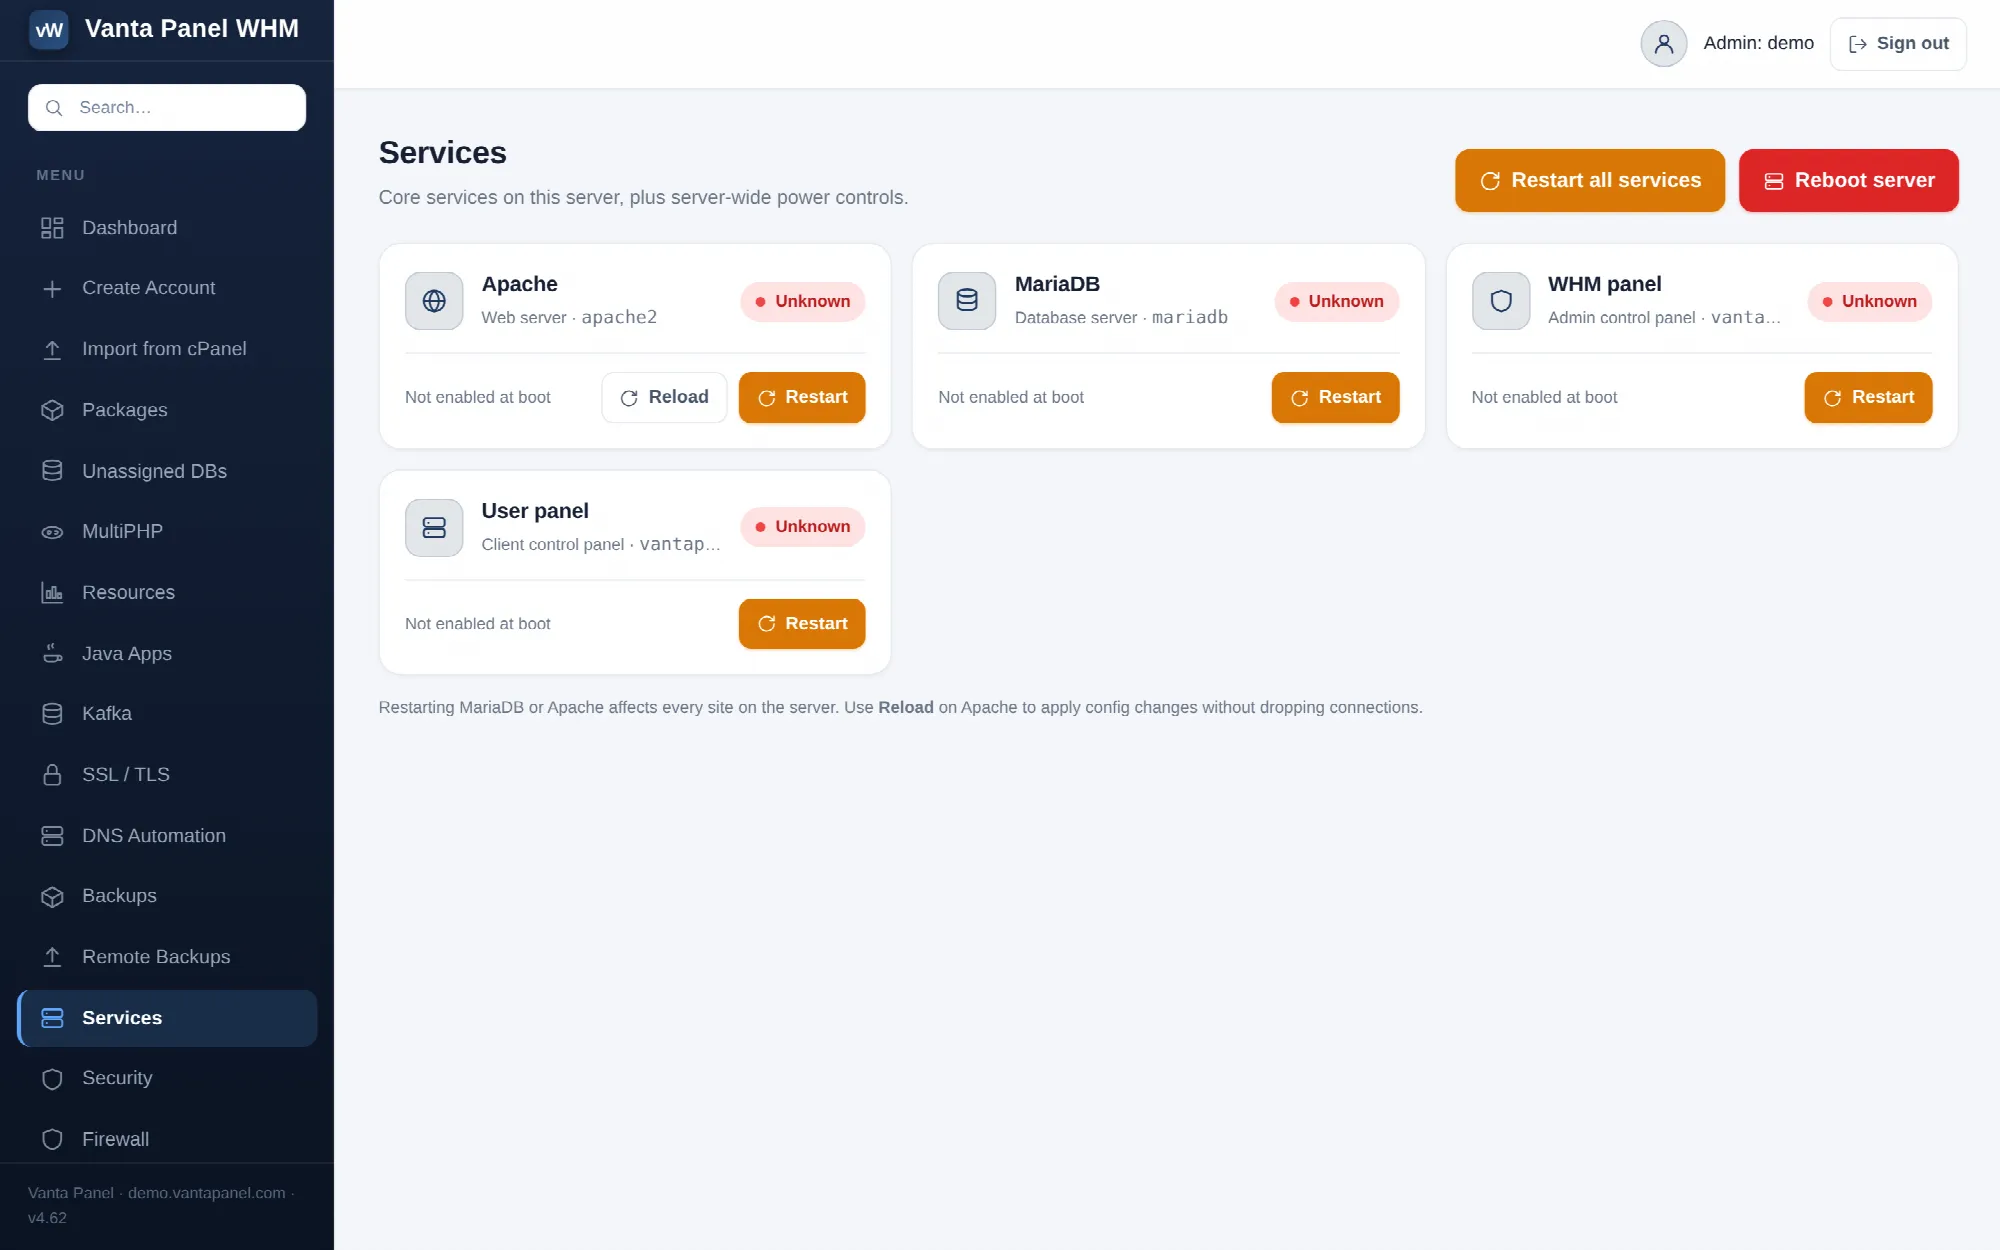The width and height of the screenshot is (2000, 1250).
Task: Click the admin user avatar icon
Action: point(1664,44)
